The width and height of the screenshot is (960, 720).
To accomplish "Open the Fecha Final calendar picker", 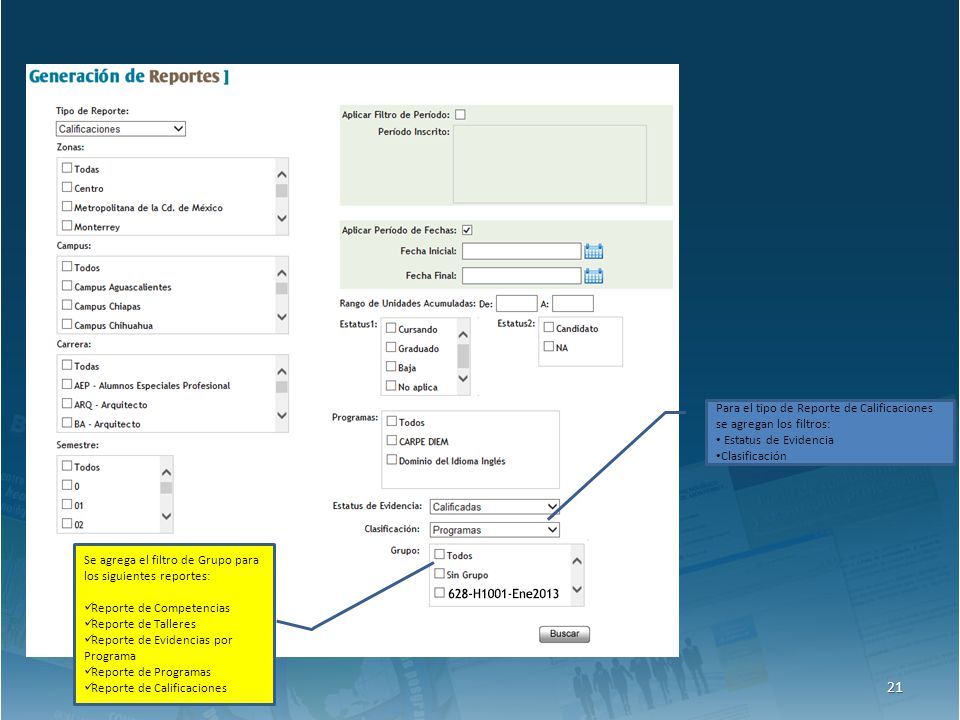I will 593,276.
